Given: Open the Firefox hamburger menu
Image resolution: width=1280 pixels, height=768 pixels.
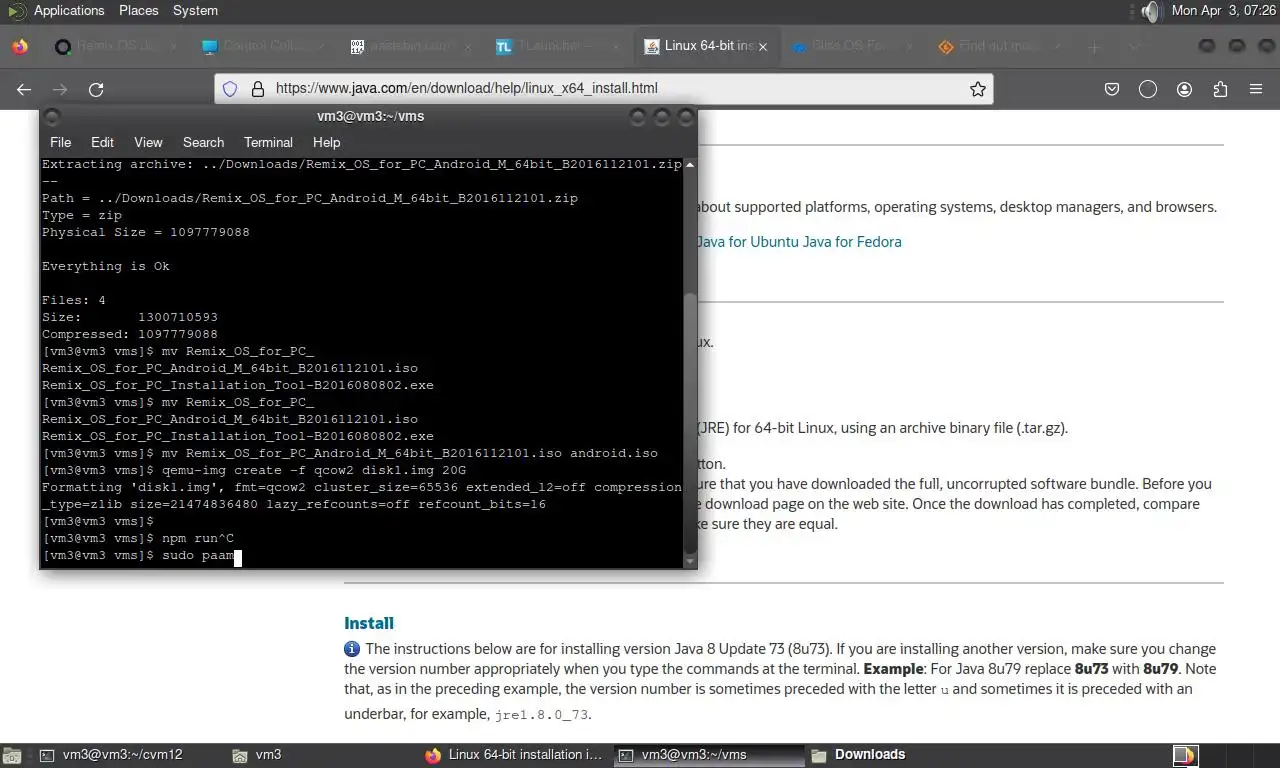Looking at the screenshot, I should click(1256, 89).
